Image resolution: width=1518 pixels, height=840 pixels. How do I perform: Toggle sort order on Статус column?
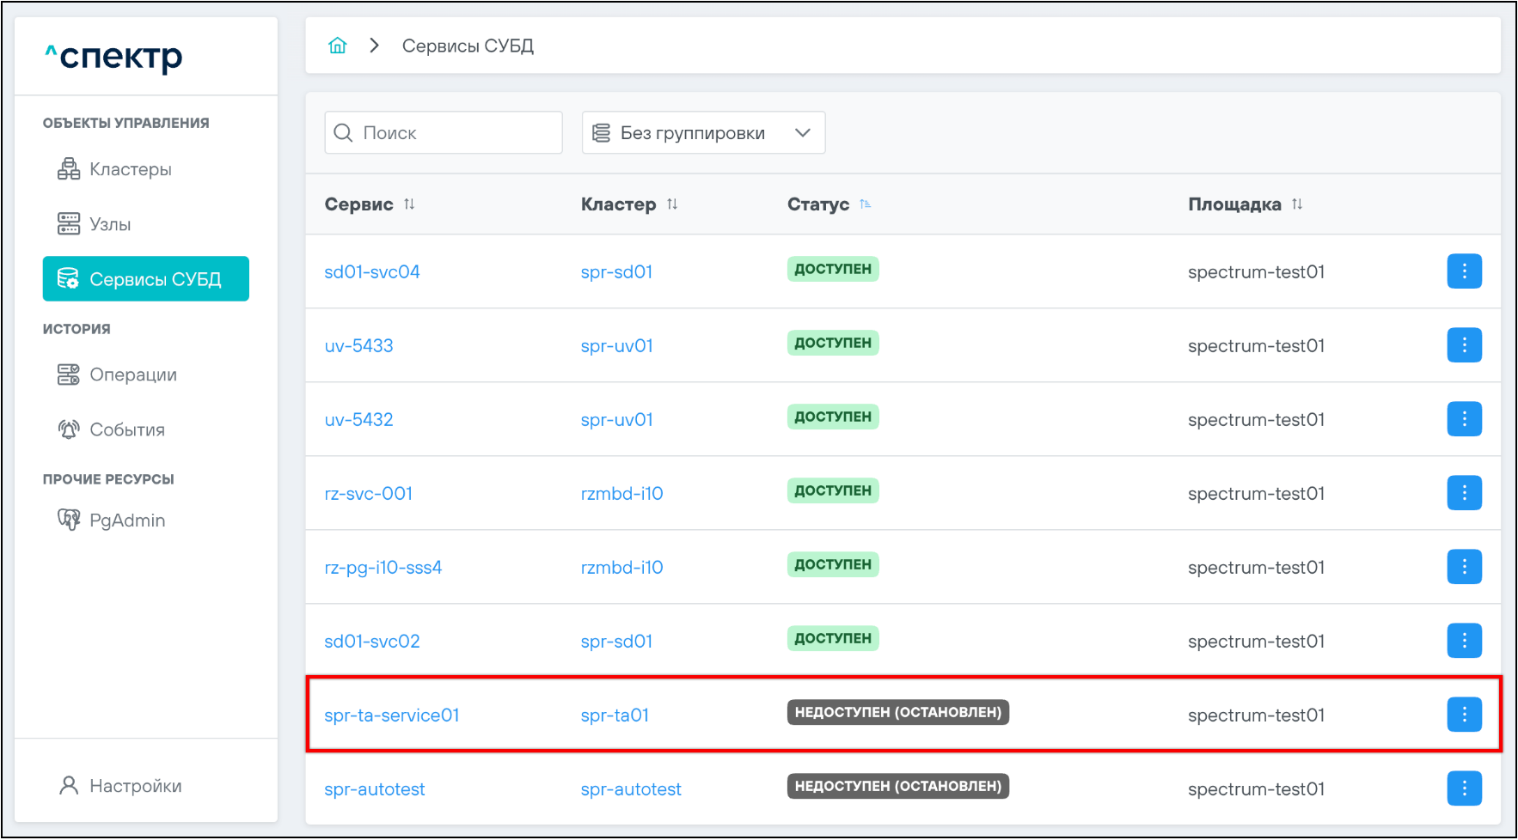click(865, 204)
